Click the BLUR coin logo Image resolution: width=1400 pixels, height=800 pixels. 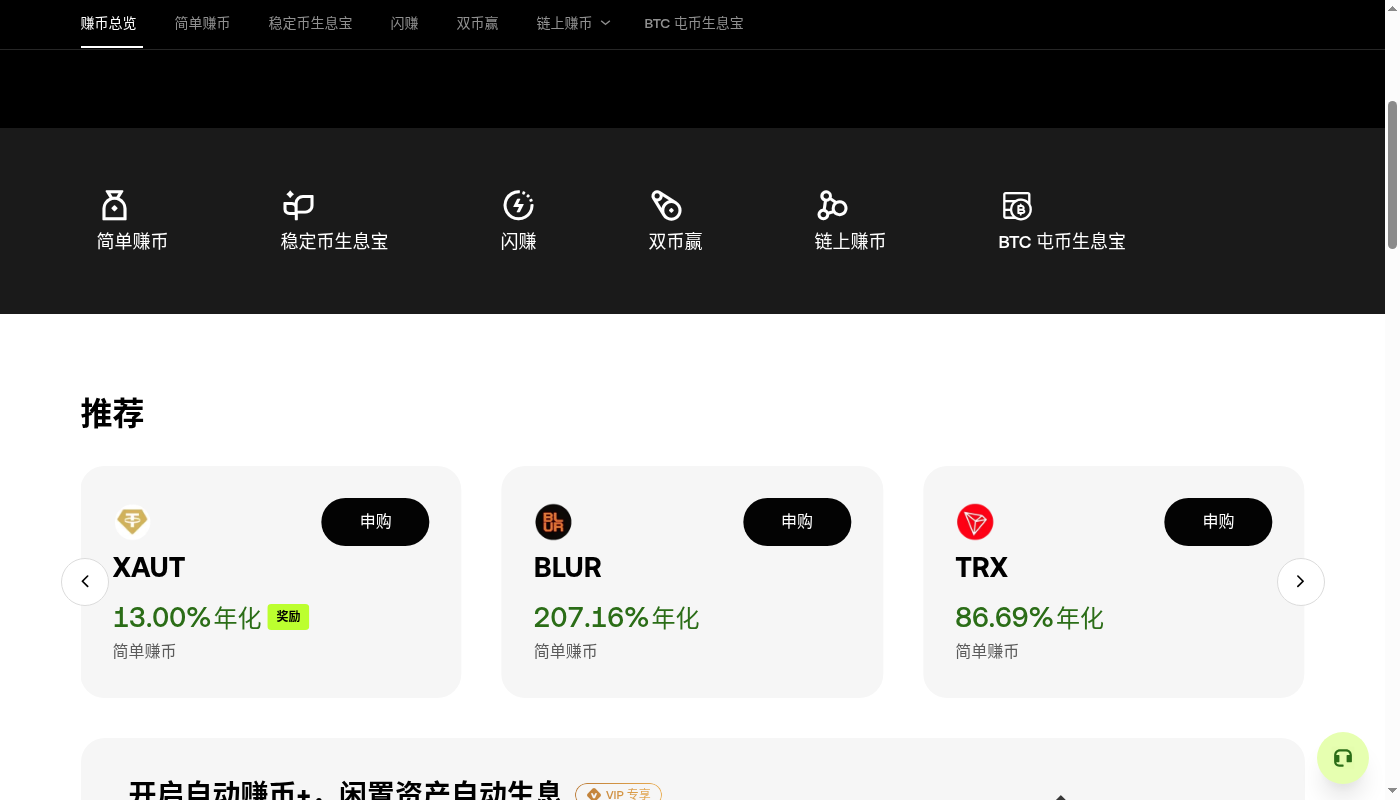(x=553, y=521)
